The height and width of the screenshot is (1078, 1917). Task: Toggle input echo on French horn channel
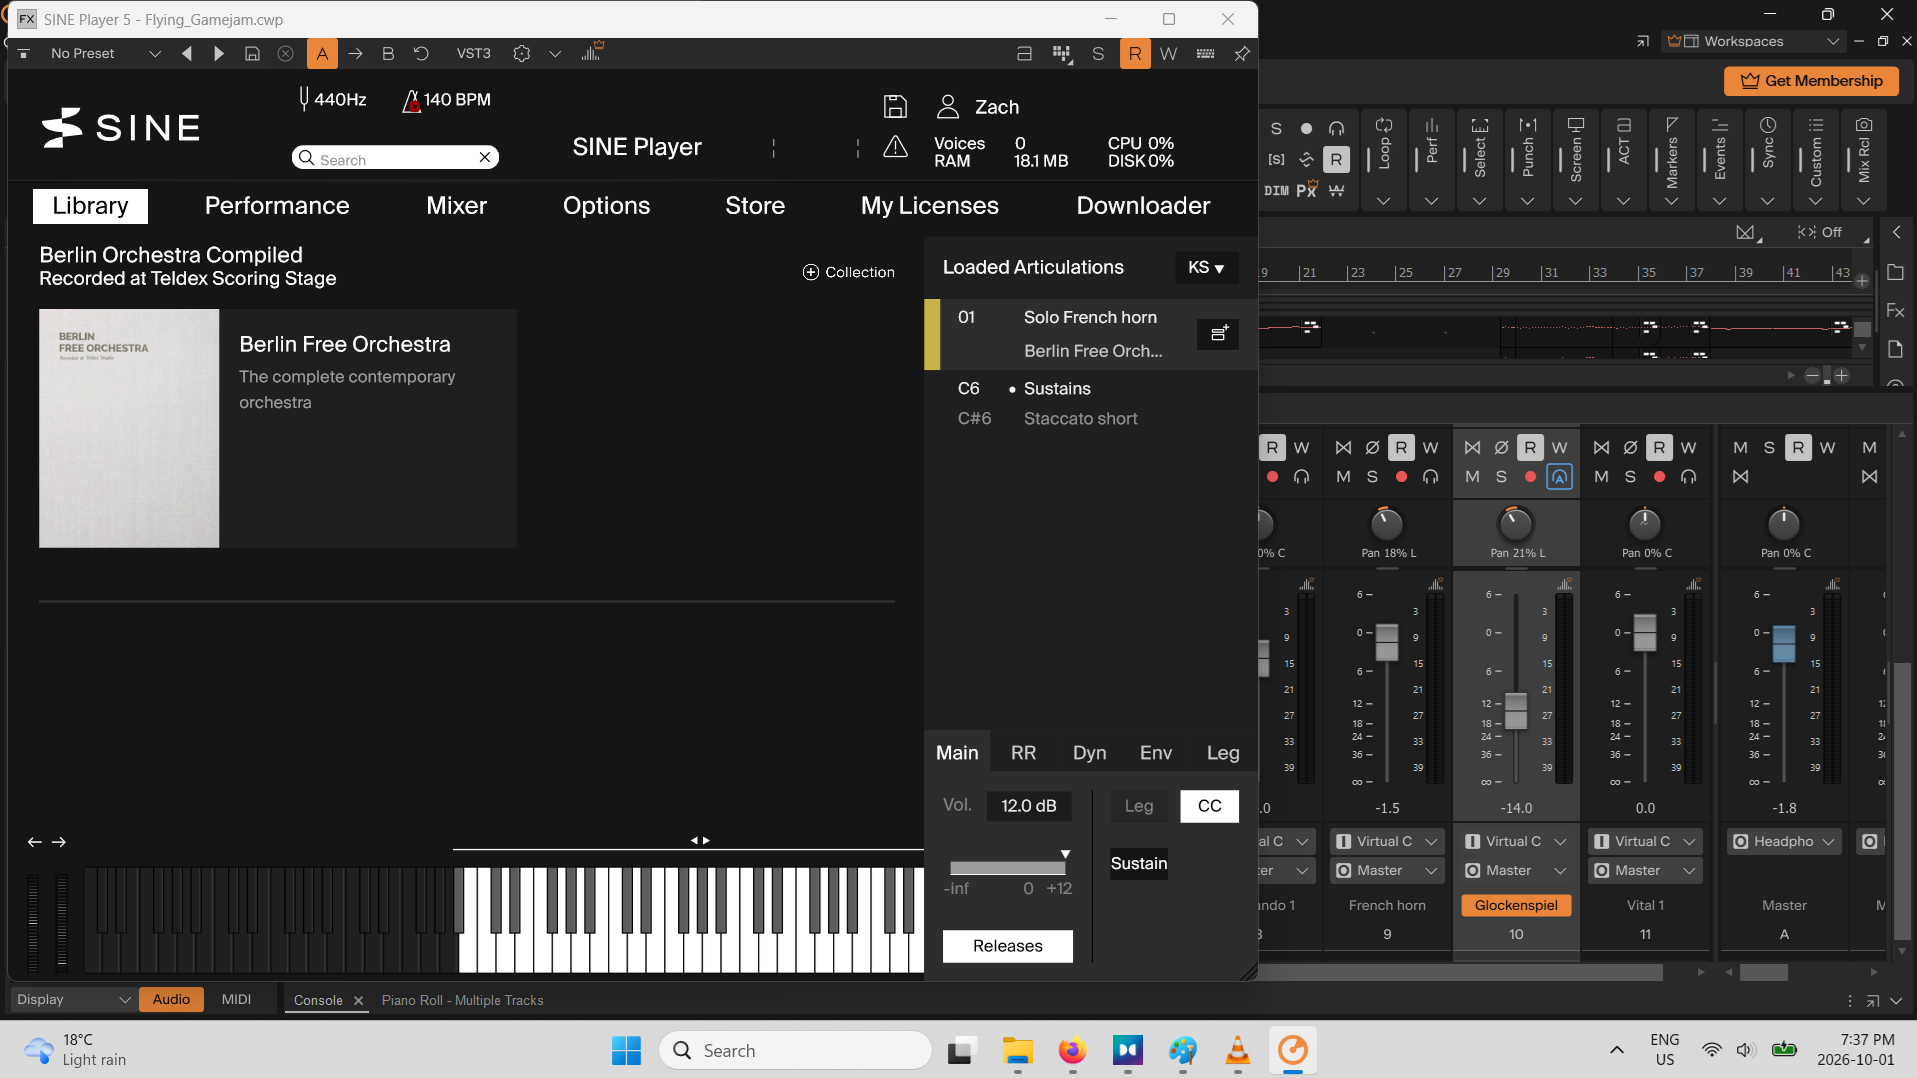point(1431,477)
